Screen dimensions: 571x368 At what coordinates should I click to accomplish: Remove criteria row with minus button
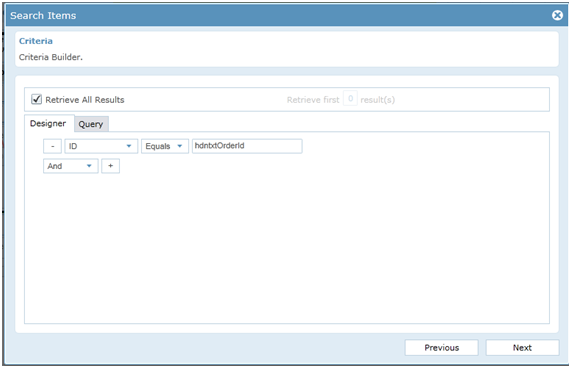(x=52, y=146)
